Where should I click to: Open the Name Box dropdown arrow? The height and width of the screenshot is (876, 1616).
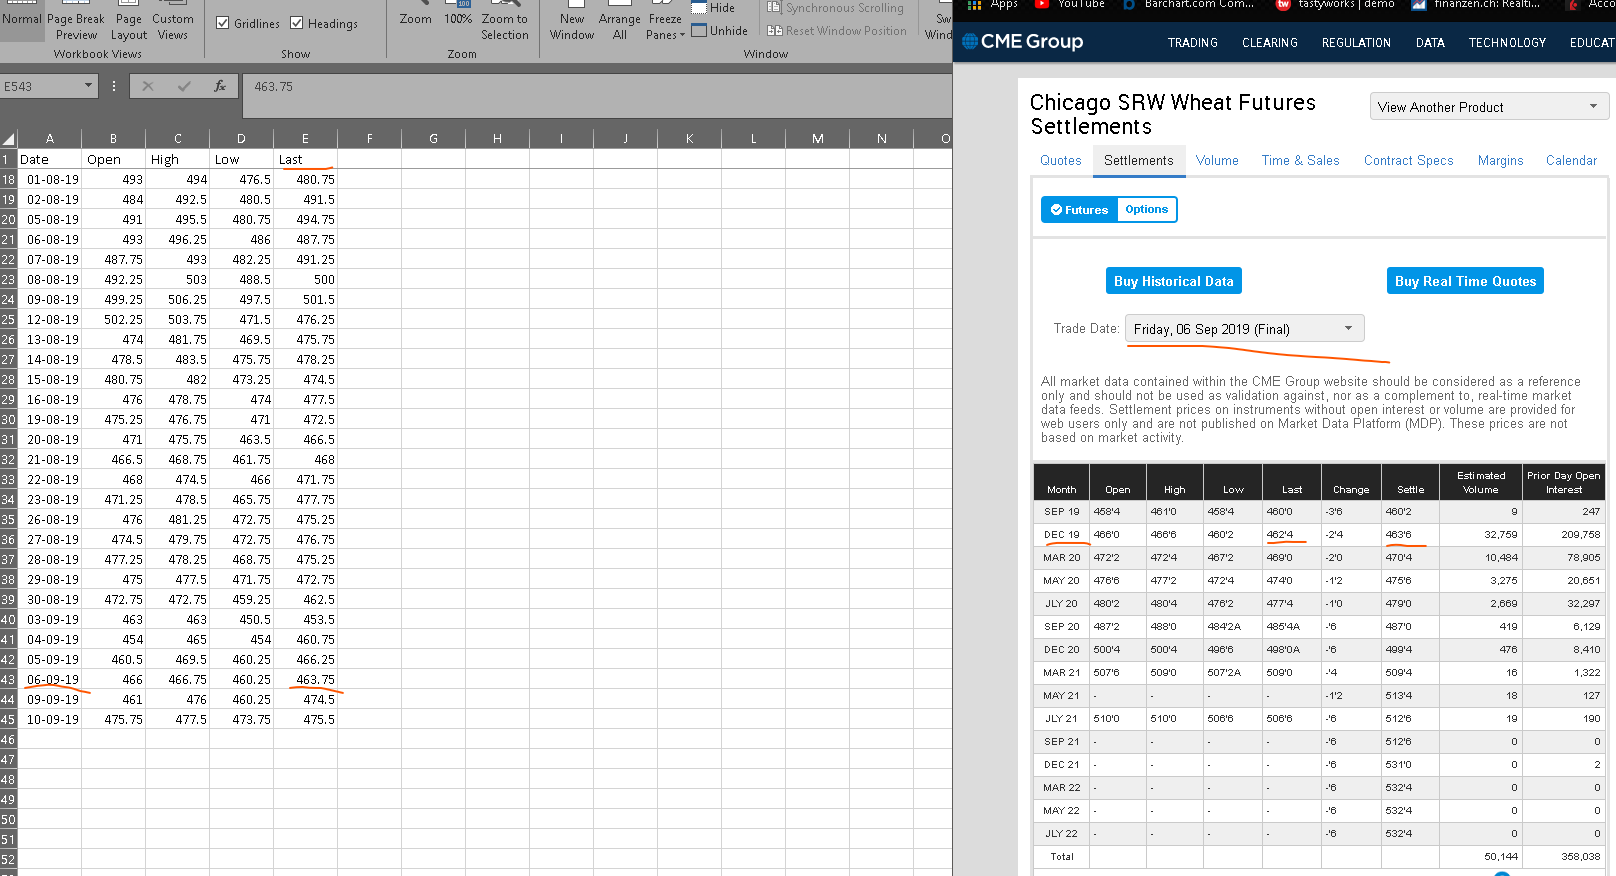pyautogui.click(x=88, y=86)
